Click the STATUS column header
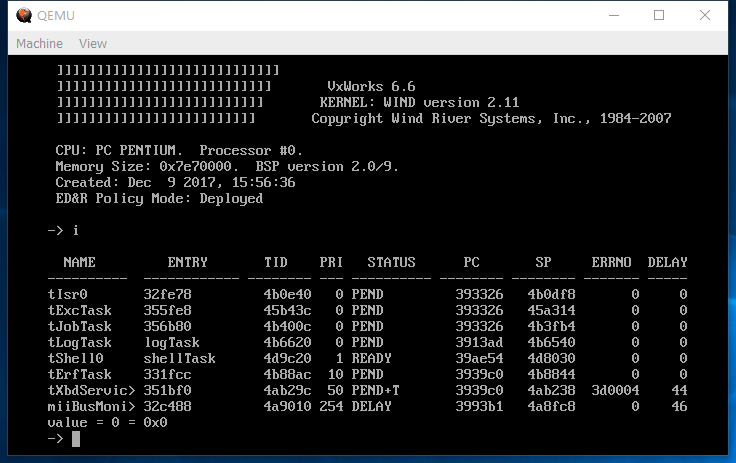This screenshot has height=463, width=736. tap(391, 262)
